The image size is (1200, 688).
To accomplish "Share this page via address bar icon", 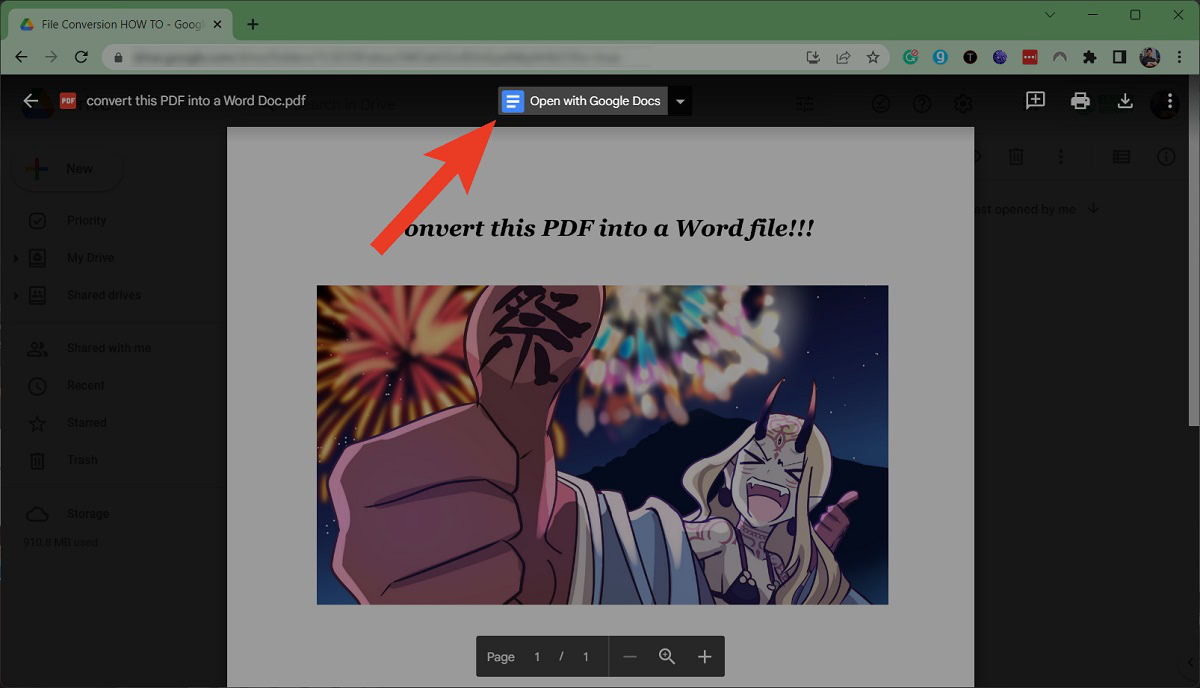I will tap(843, 57).
